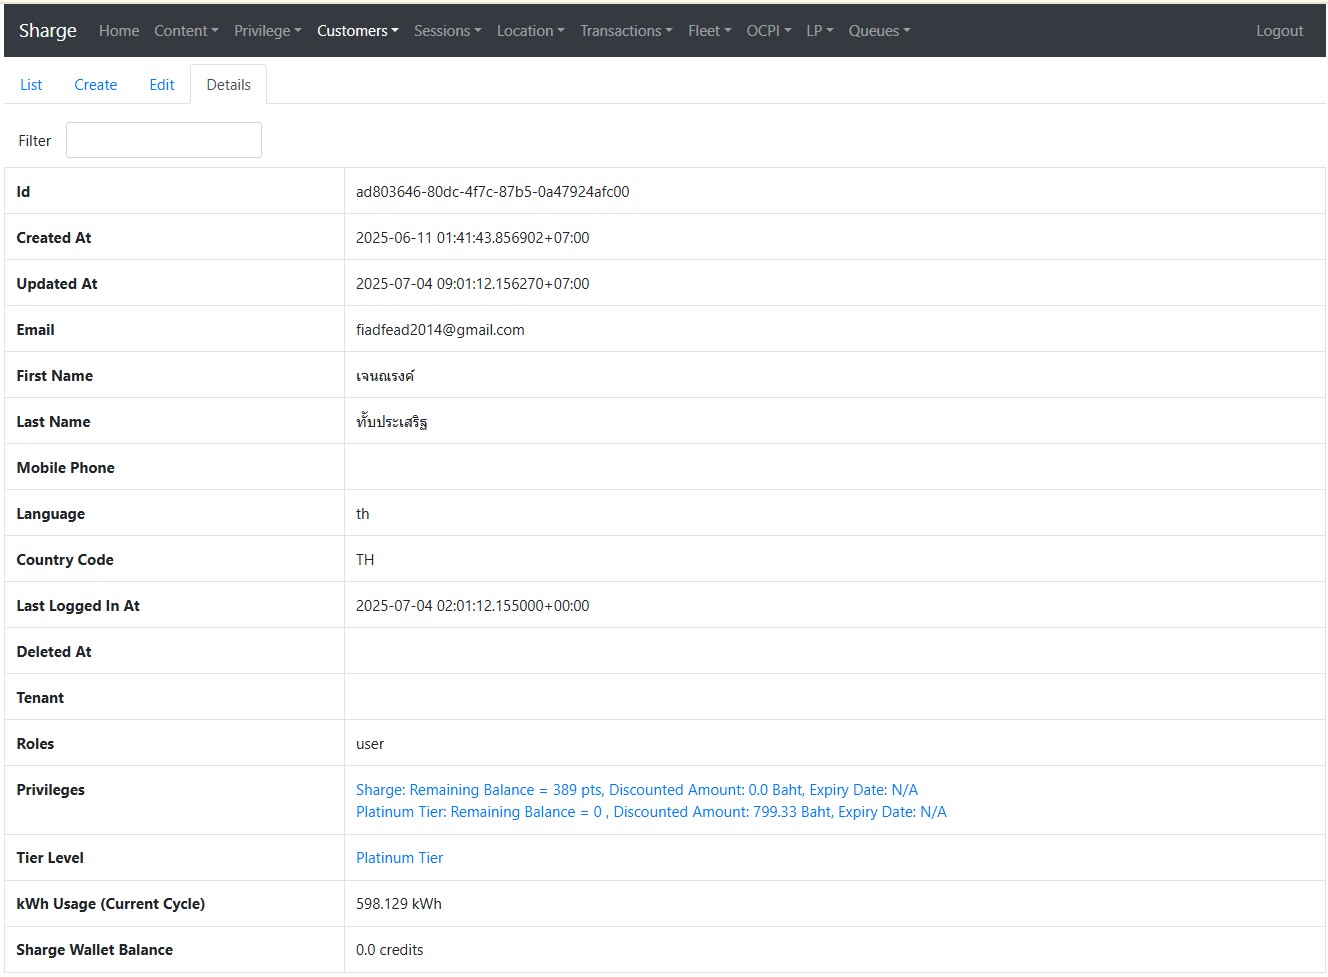Select the Details tab

click(228, 85)
